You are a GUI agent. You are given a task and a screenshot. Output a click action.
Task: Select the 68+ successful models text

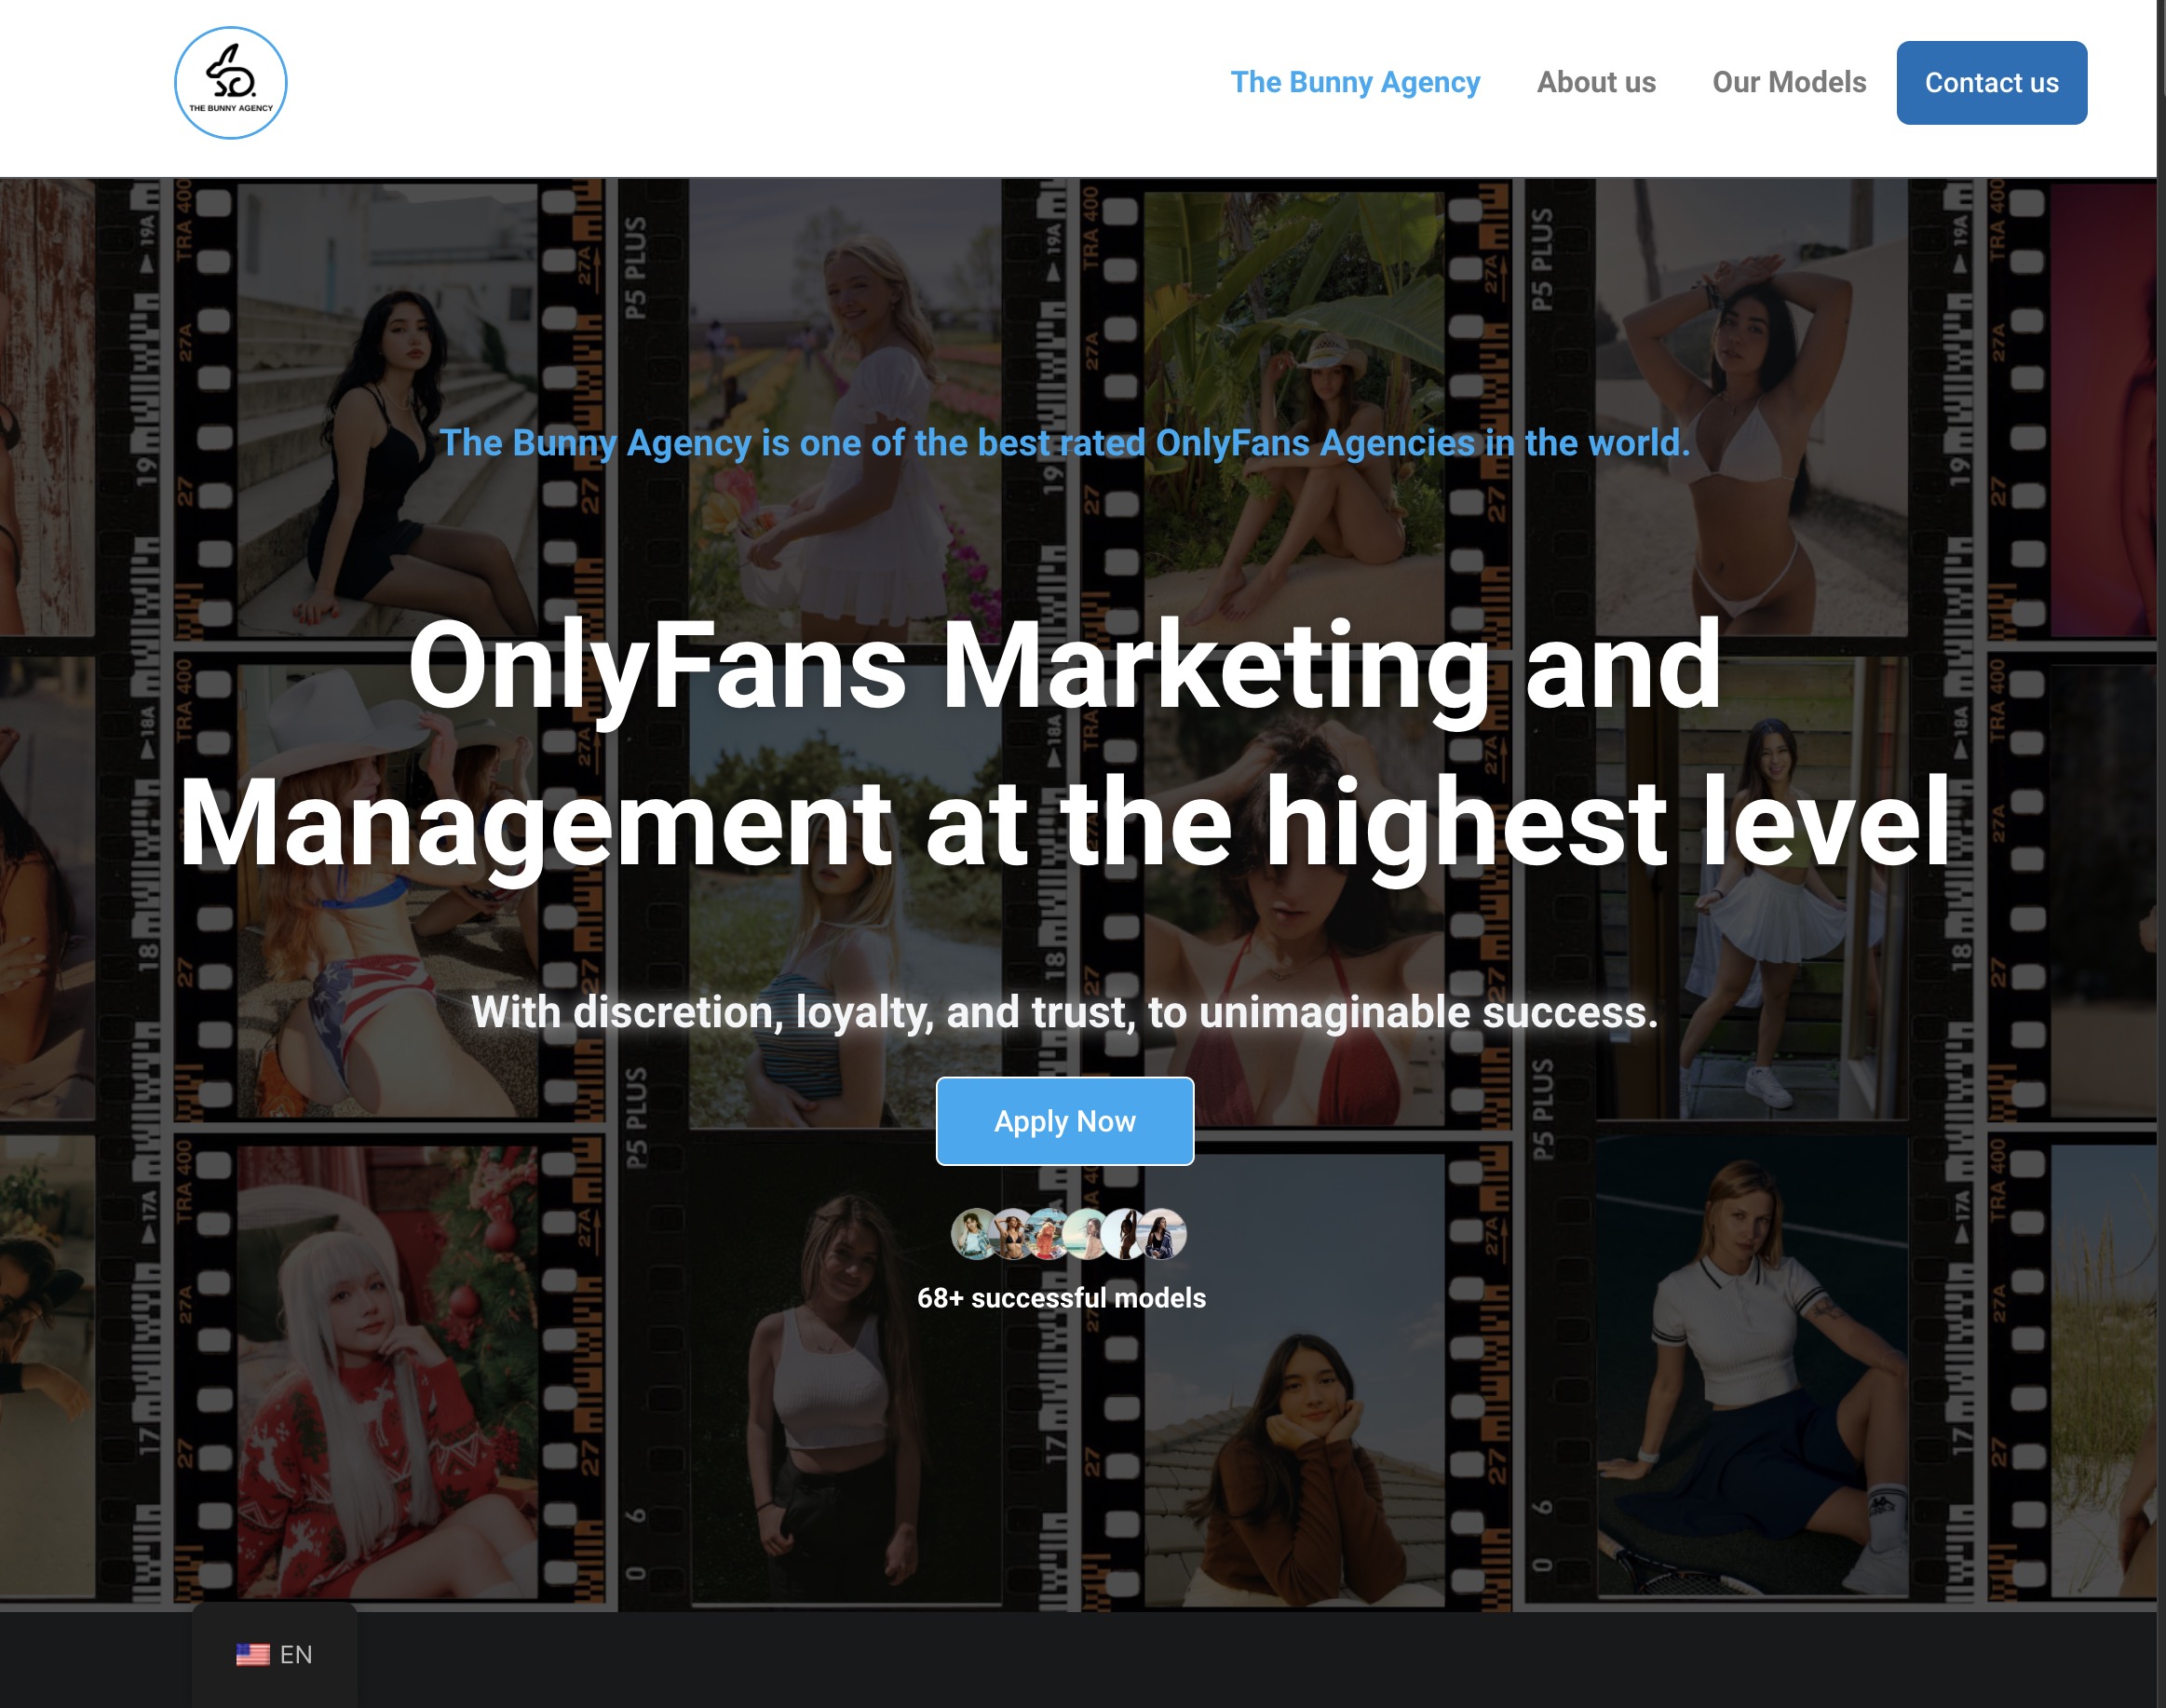coord(1061,1298)
